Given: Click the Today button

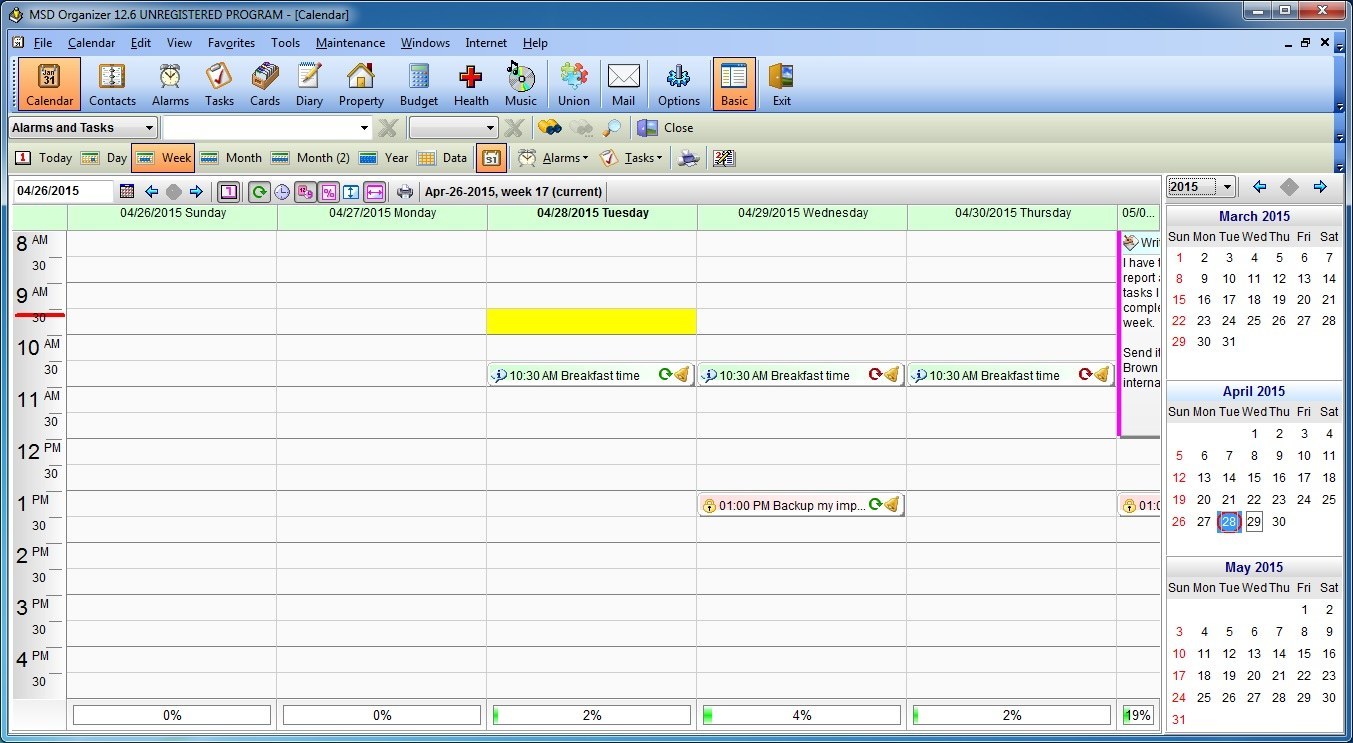Looking at the screenshot, I should coord(44,158).
